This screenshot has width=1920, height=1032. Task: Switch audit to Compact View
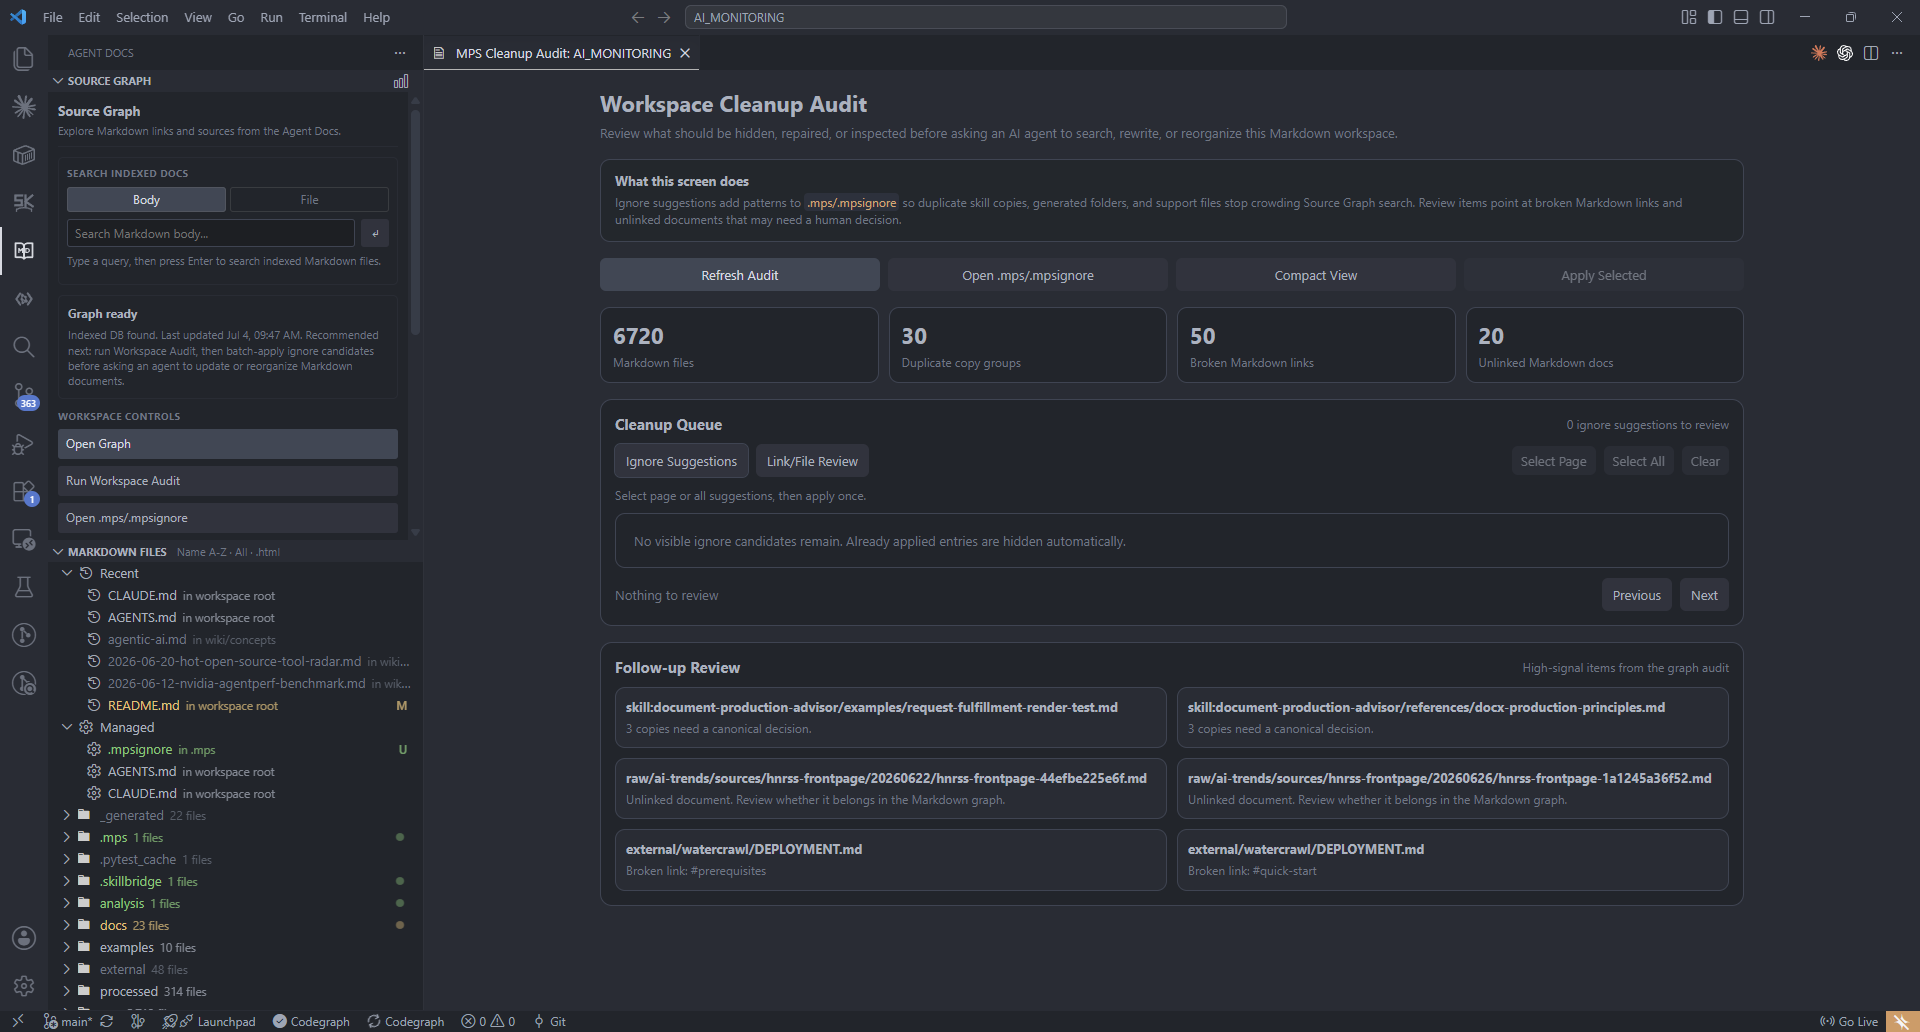[1315, 275]
